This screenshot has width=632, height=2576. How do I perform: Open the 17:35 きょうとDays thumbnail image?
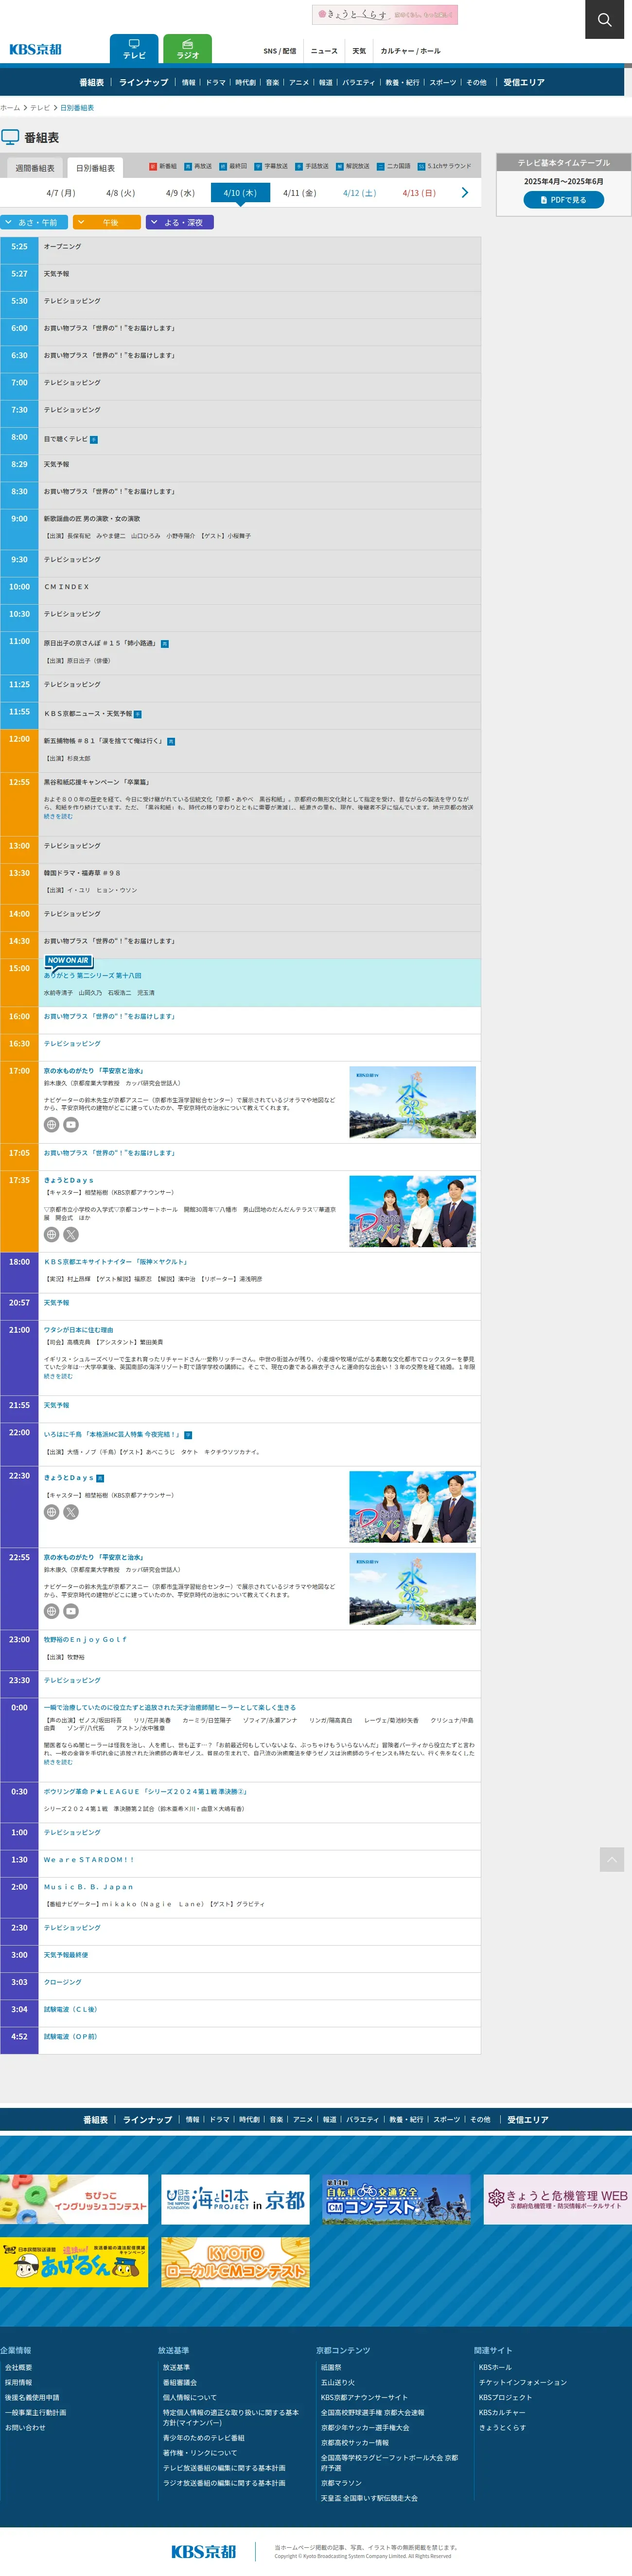click(412, 1211)
